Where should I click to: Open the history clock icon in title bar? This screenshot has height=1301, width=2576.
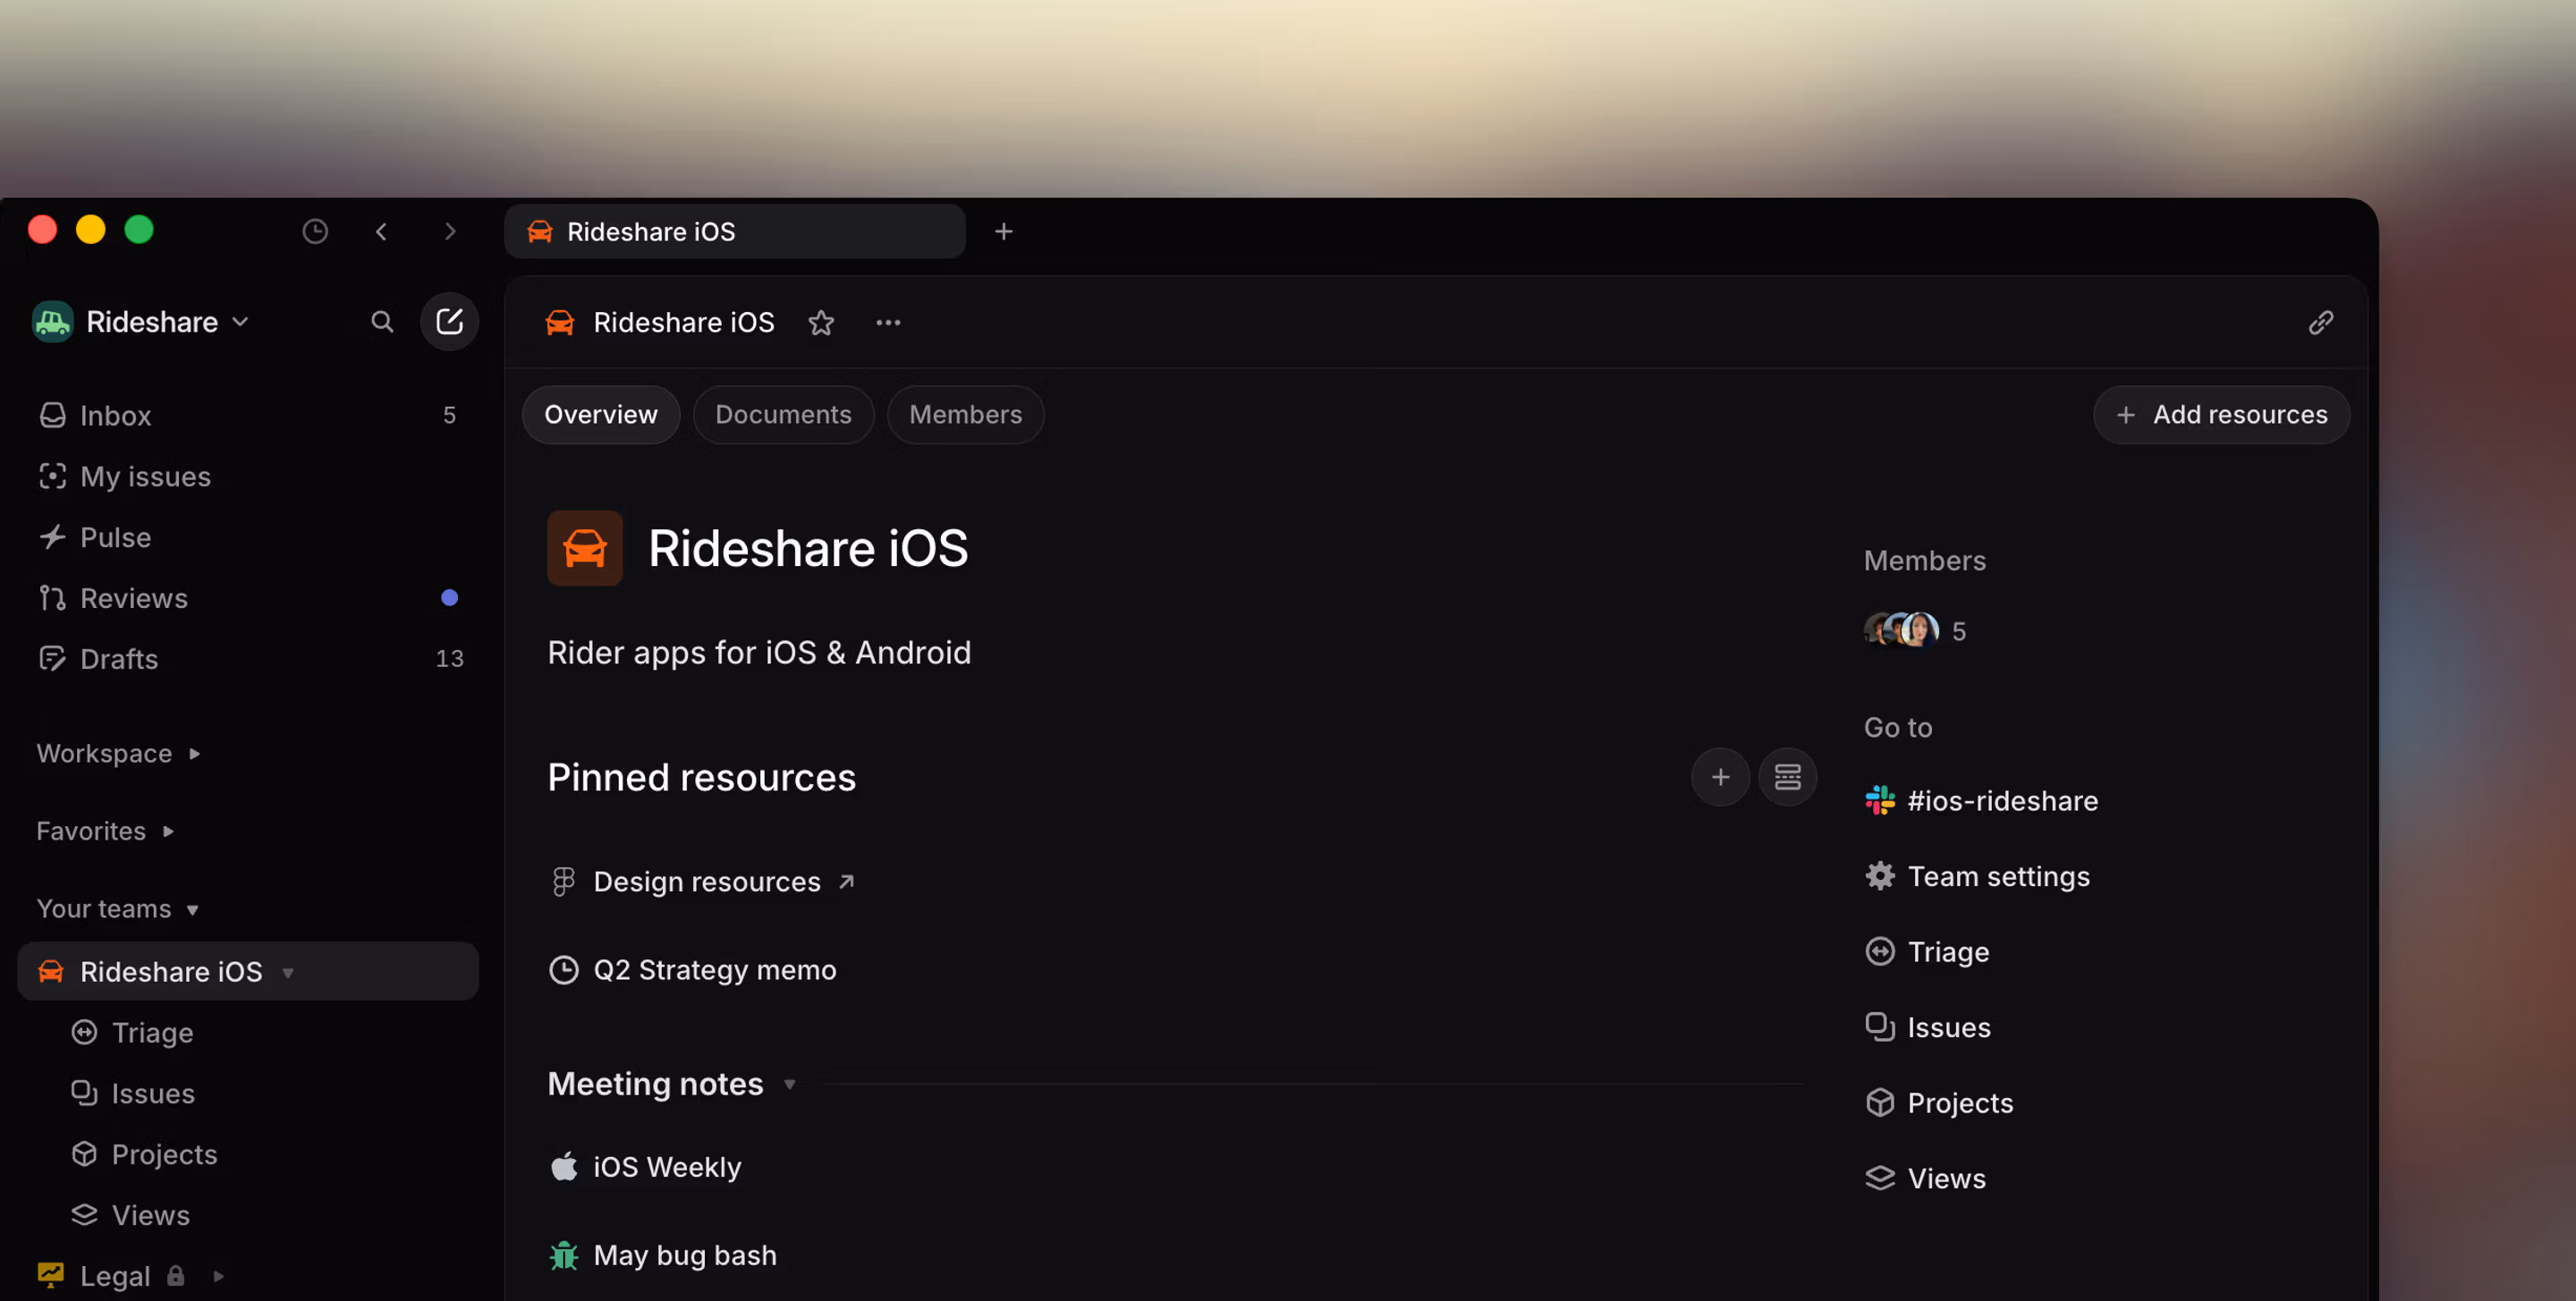click(315, 232)
